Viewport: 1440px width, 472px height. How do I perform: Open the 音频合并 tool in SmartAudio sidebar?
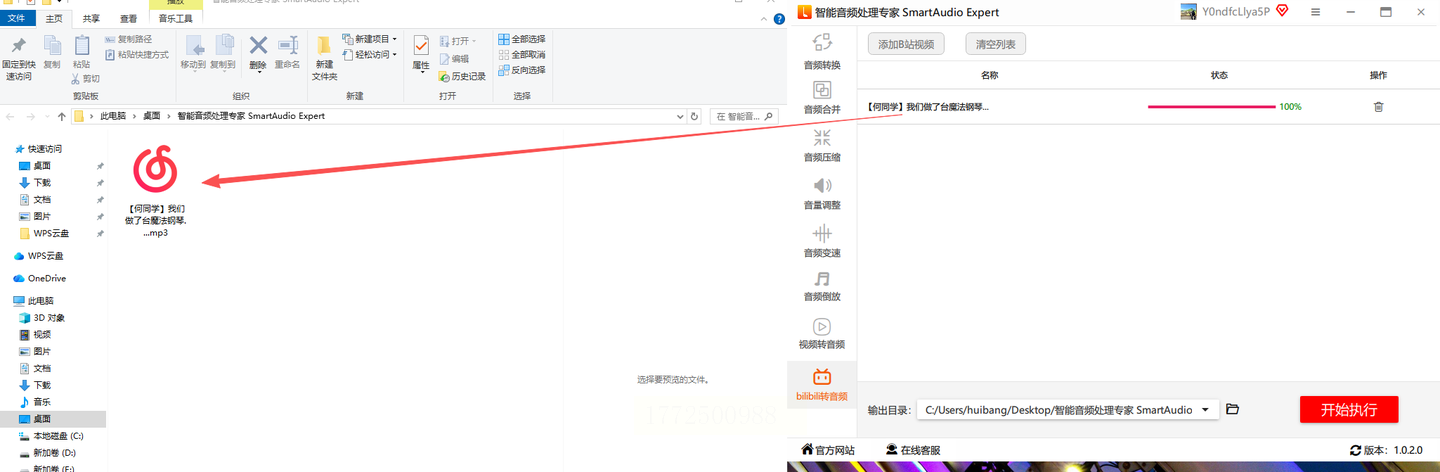pos(822,98)
